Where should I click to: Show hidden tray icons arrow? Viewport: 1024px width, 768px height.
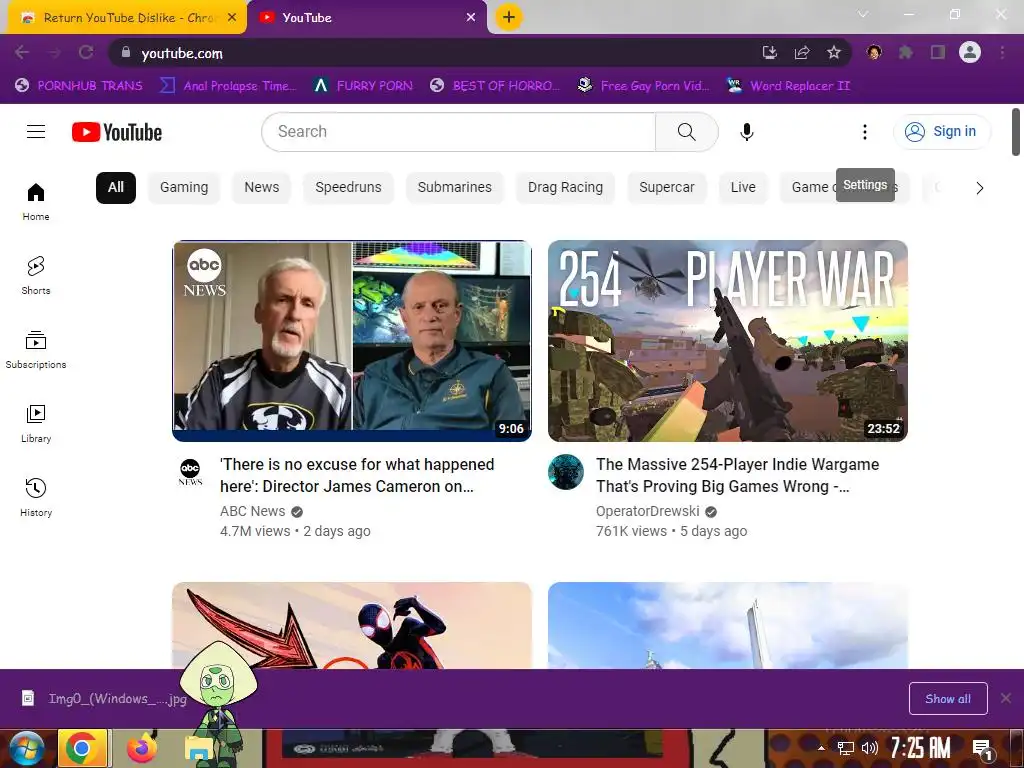click(822, 748)
